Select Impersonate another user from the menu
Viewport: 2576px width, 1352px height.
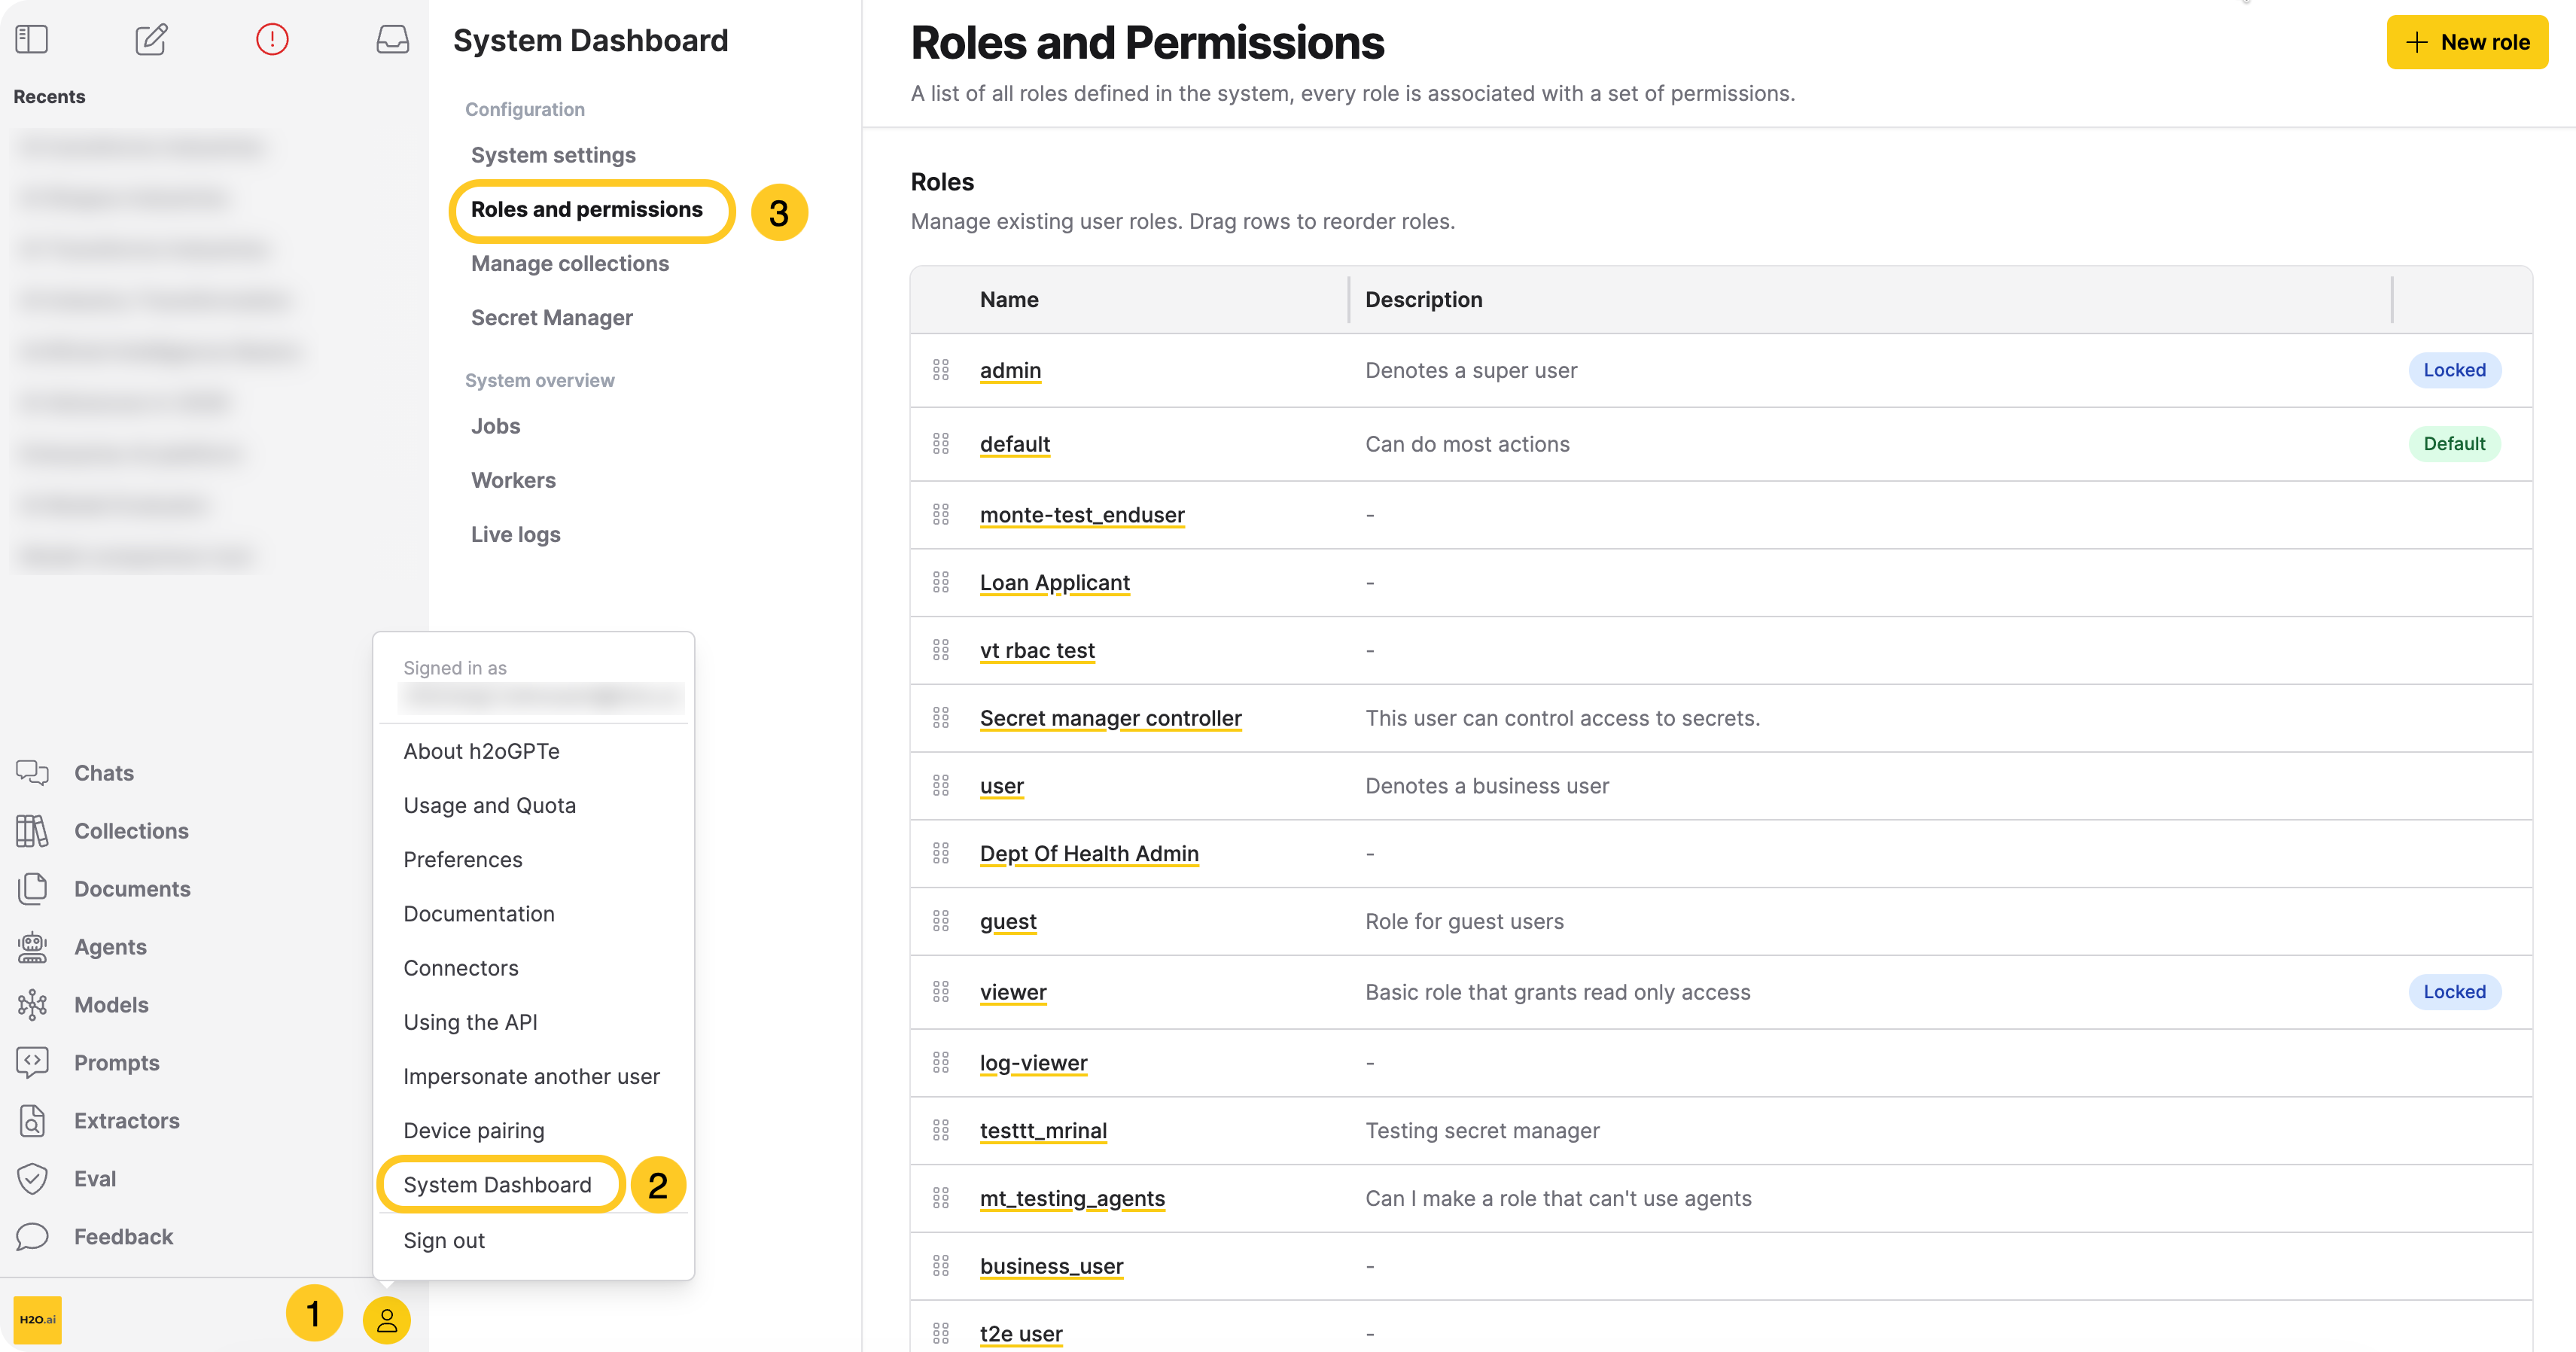coord(531,1076)
